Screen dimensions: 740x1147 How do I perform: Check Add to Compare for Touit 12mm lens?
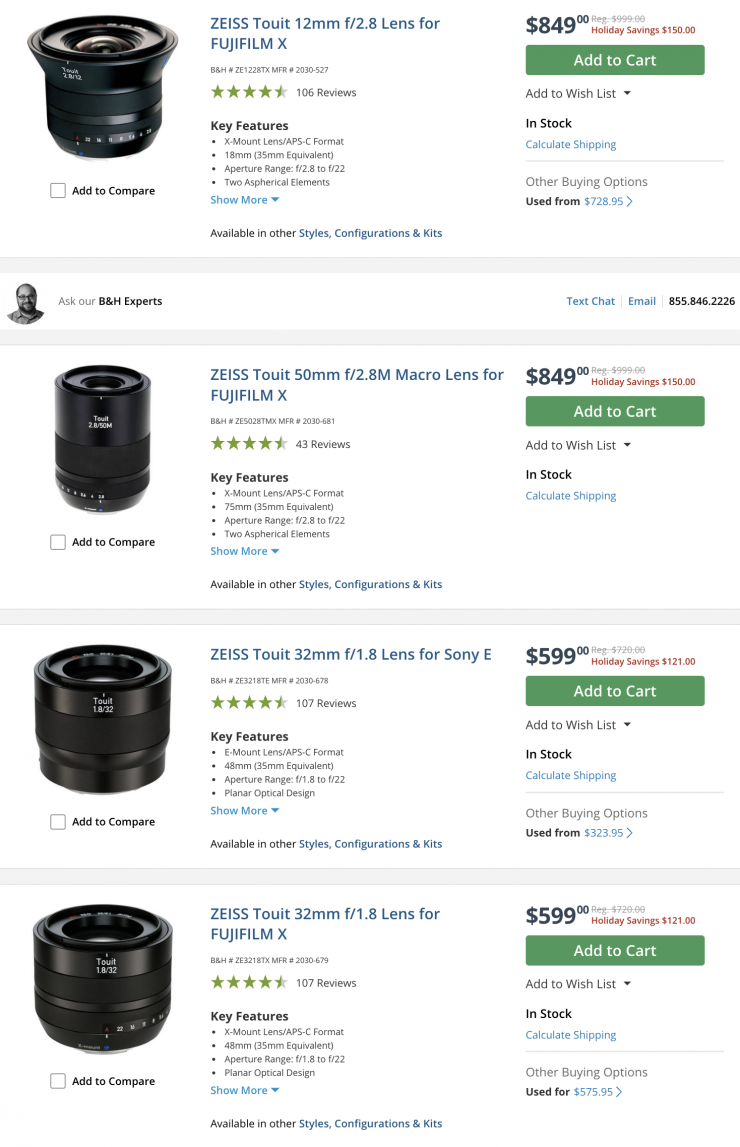(58, 191)
